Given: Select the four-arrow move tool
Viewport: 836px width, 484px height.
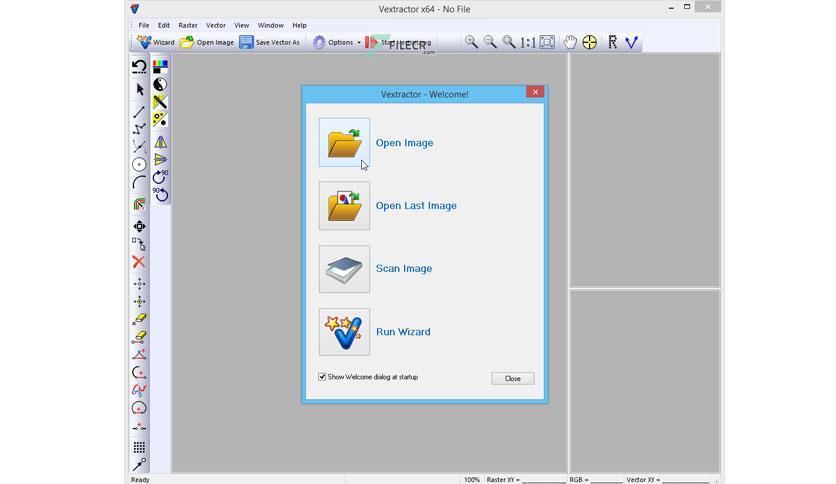Looking at the screenshot, I should (139, 227).
